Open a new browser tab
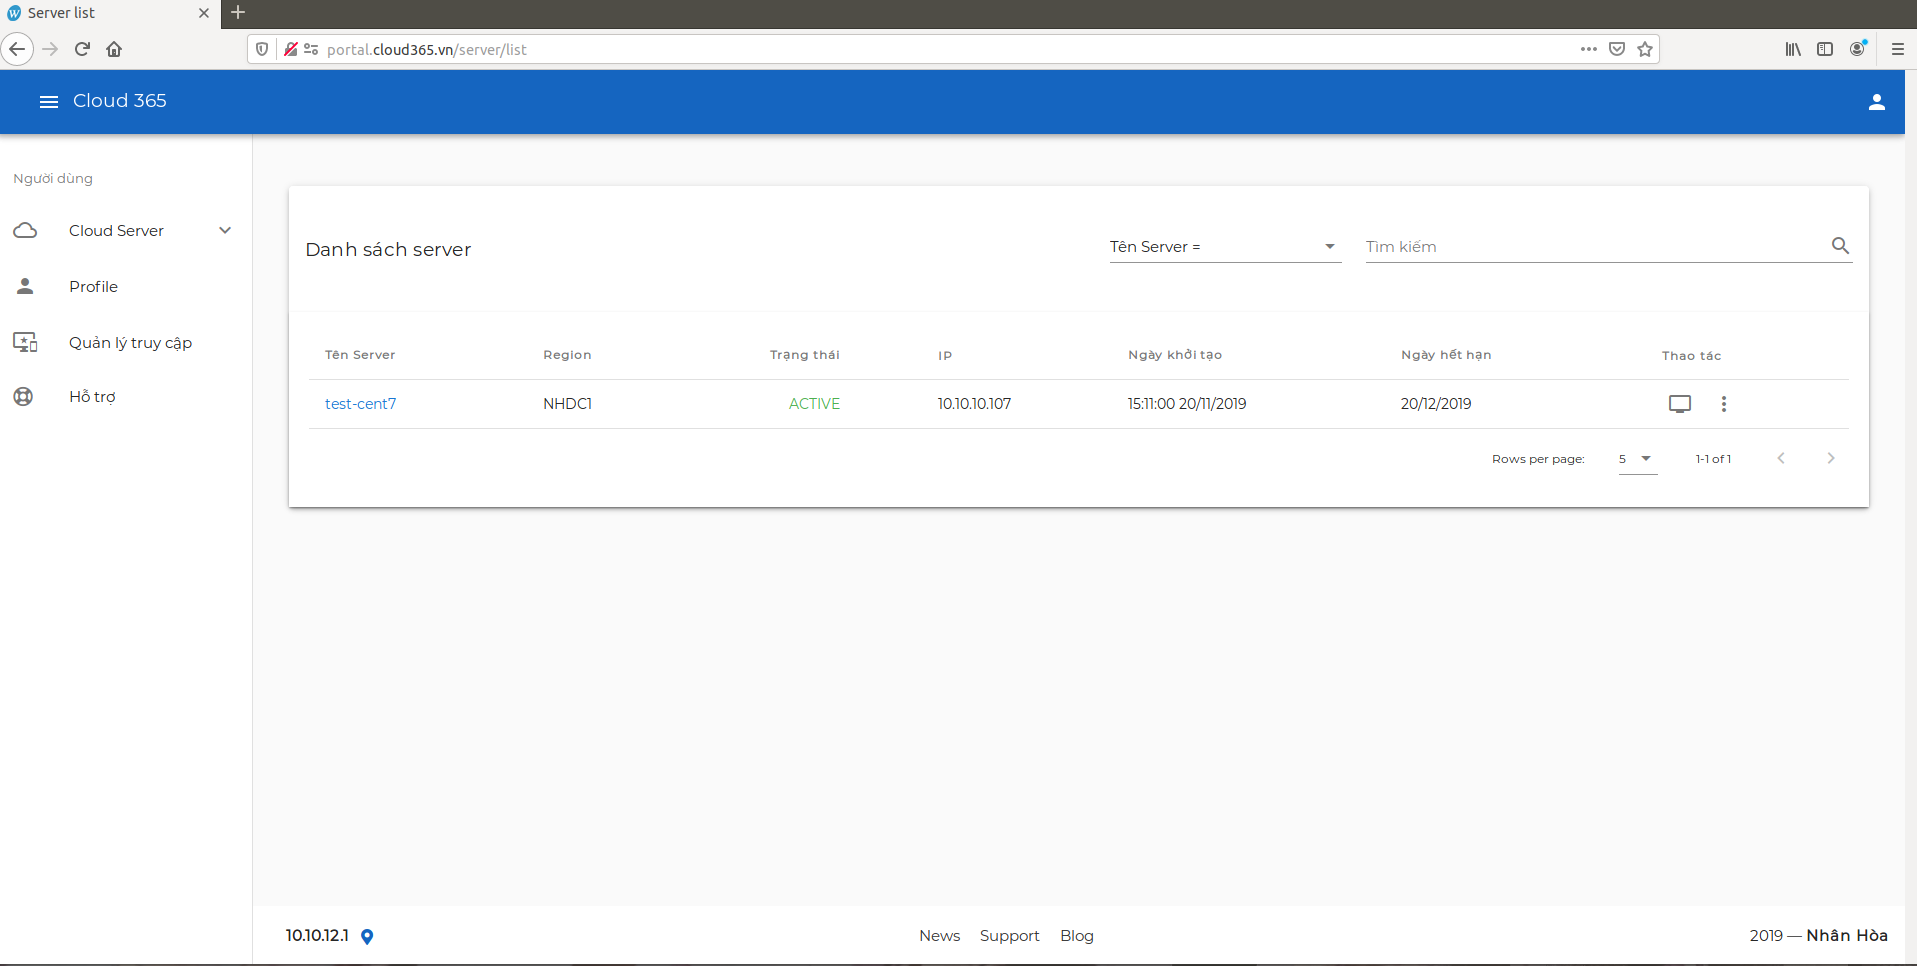1917x966 pixels. click(238, 13)
